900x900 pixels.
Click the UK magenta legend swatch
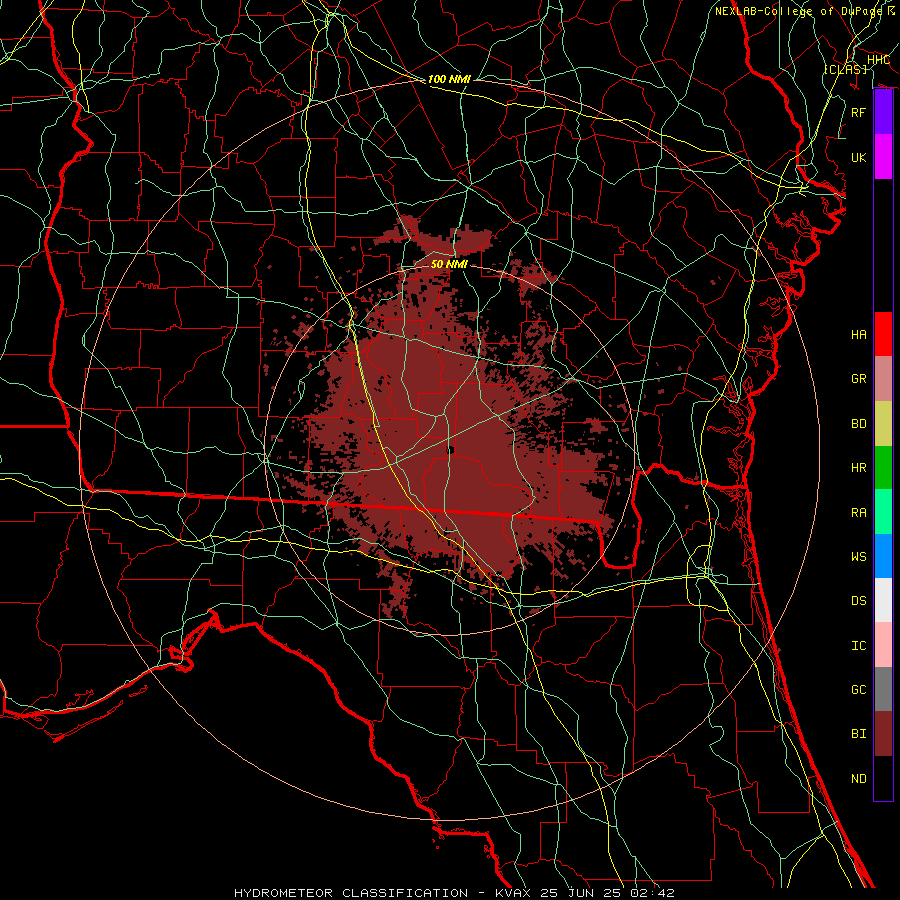coord(883,157)
